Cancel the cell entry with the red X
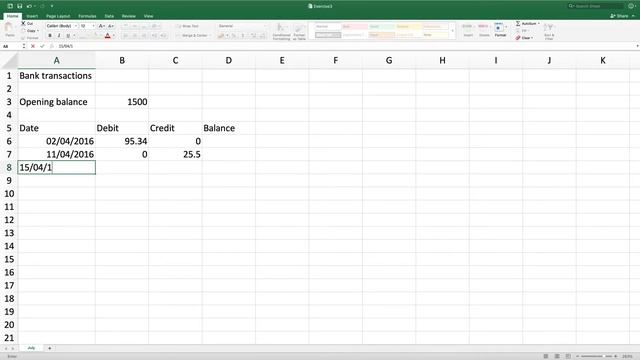640x360 pixels. tap(33, 46)
